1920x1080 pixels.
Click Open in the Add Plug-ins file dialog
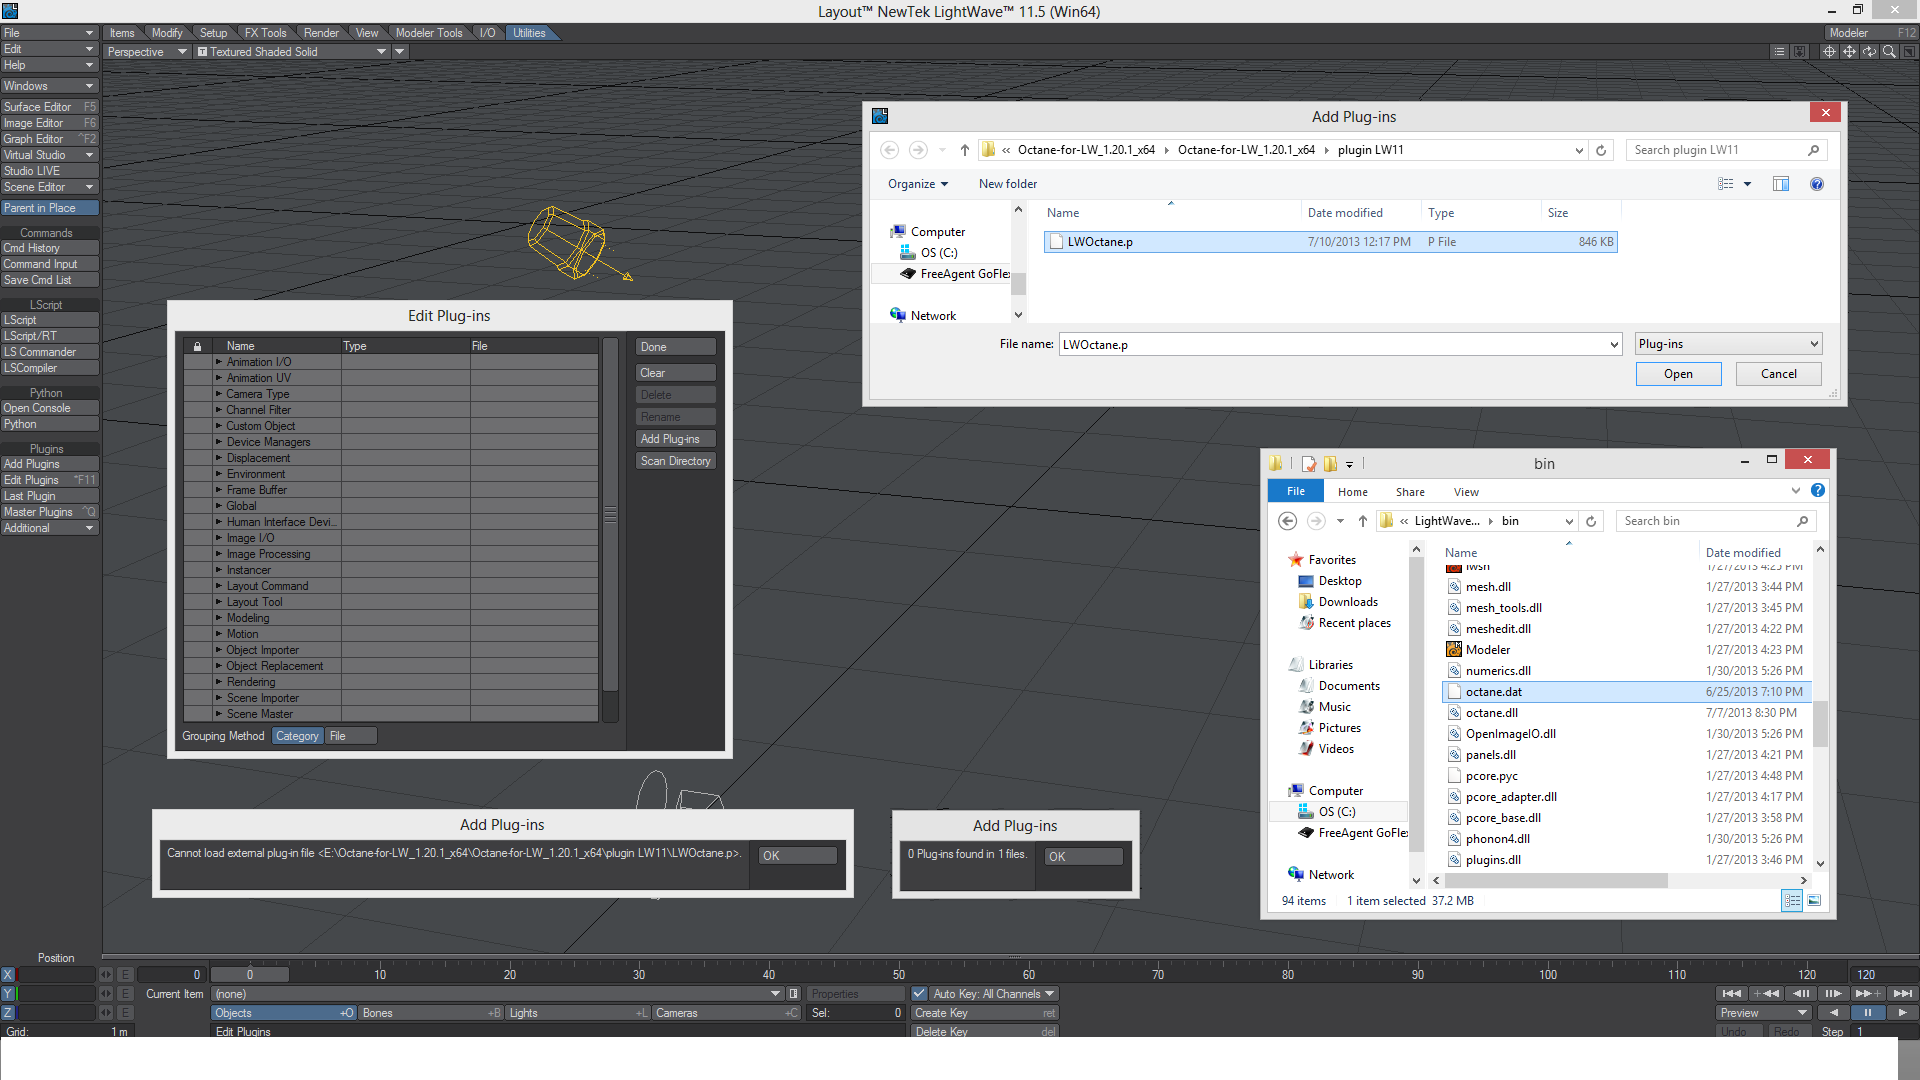[1678, 374]
